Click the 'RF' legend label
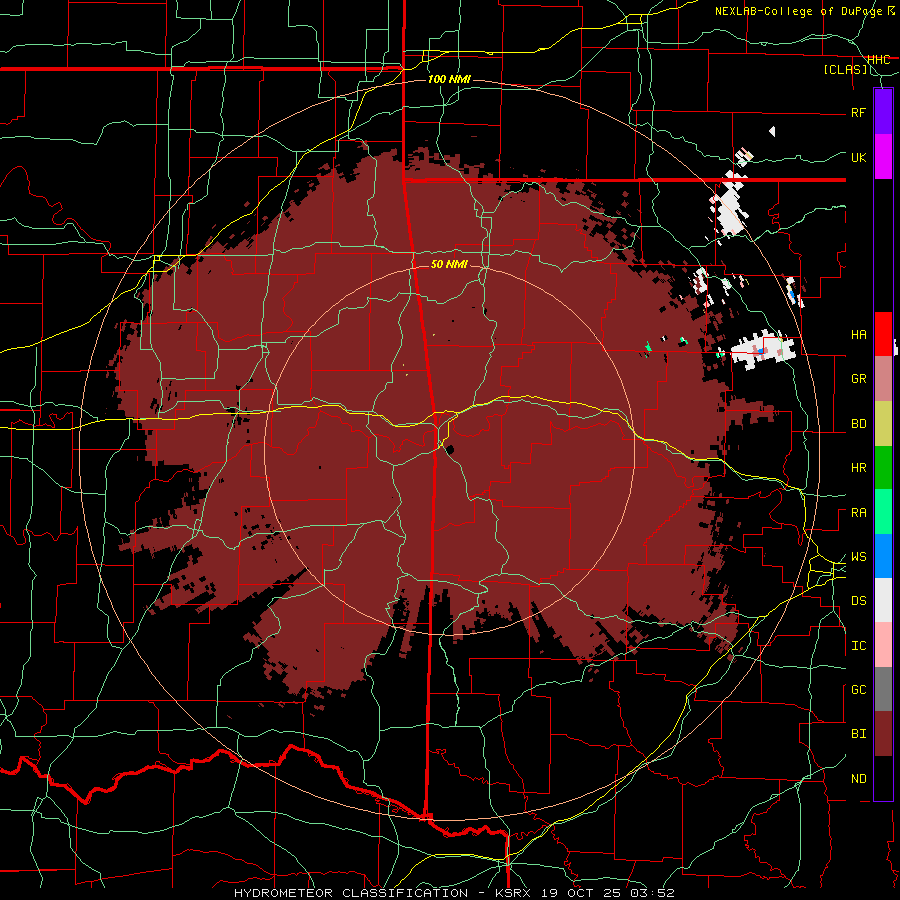This screenshot has width=900, height=900. click(858, 112)
